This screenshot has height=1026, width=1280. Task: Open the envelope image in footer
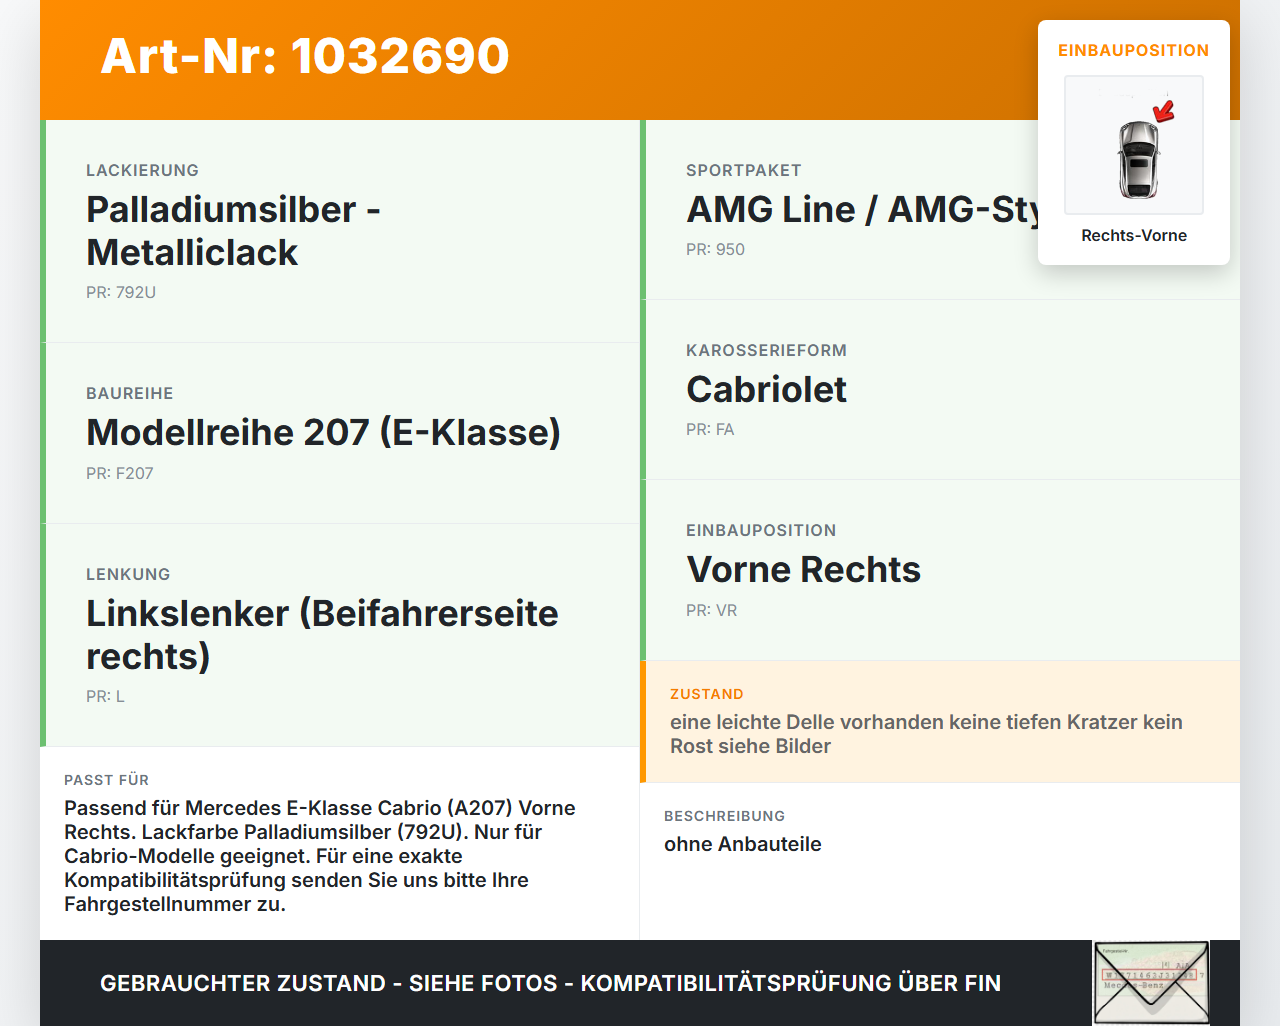pyautogui.click(x=1151, y=983)
